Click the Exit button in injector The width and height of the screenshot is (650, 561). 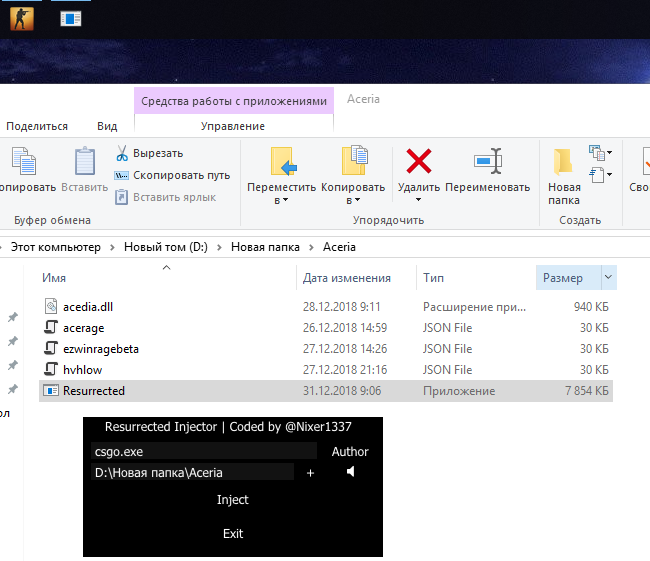point(233,534)
